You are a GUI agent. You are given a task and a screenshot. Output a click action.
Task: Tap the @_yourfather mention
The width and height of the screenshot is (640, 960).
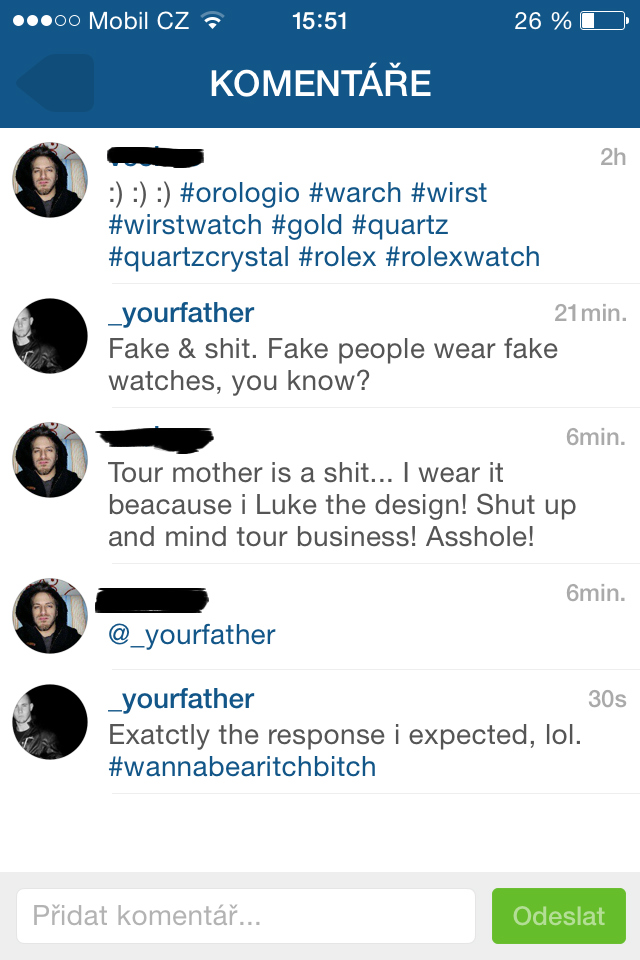(x=191, y=634)
